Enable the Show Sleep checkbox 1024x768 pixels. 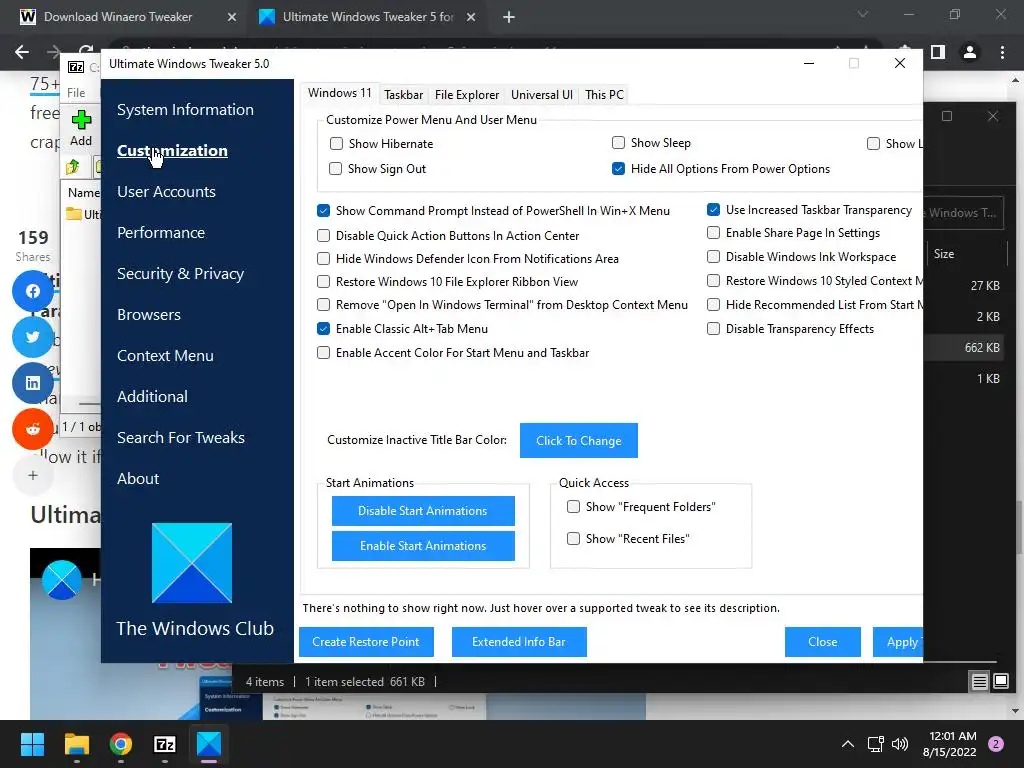point(618,142)
